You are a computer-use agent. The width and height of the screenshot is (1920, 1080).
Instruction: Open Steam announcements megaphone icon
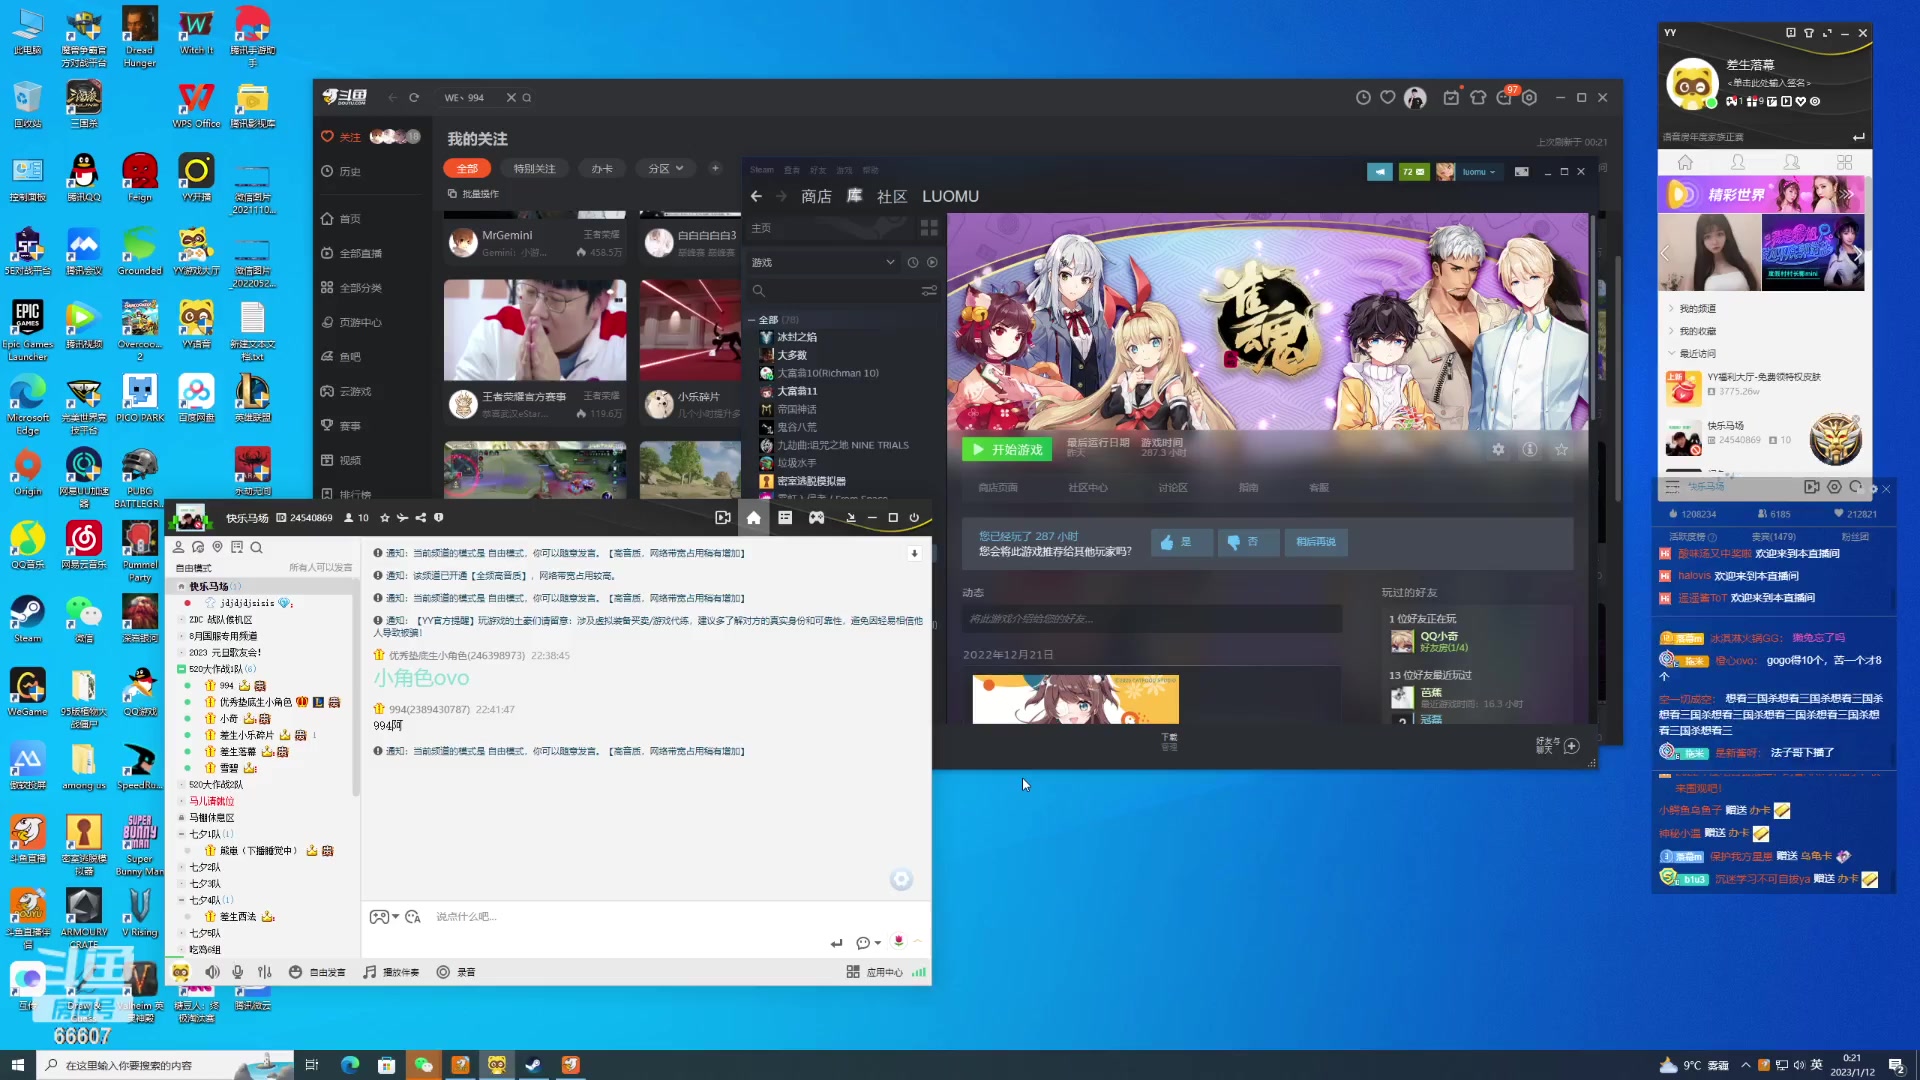tap(1380, 172)
